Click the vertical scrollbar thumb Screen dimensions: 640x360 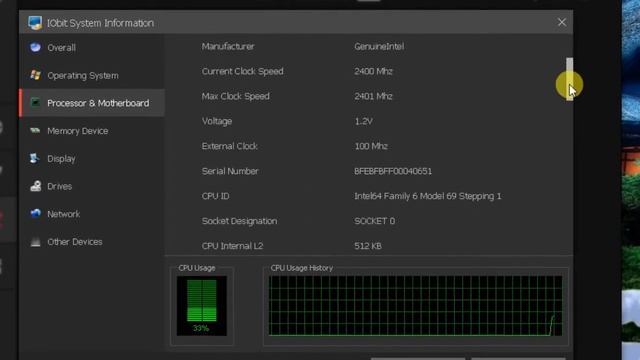click(x=569, y=79)
